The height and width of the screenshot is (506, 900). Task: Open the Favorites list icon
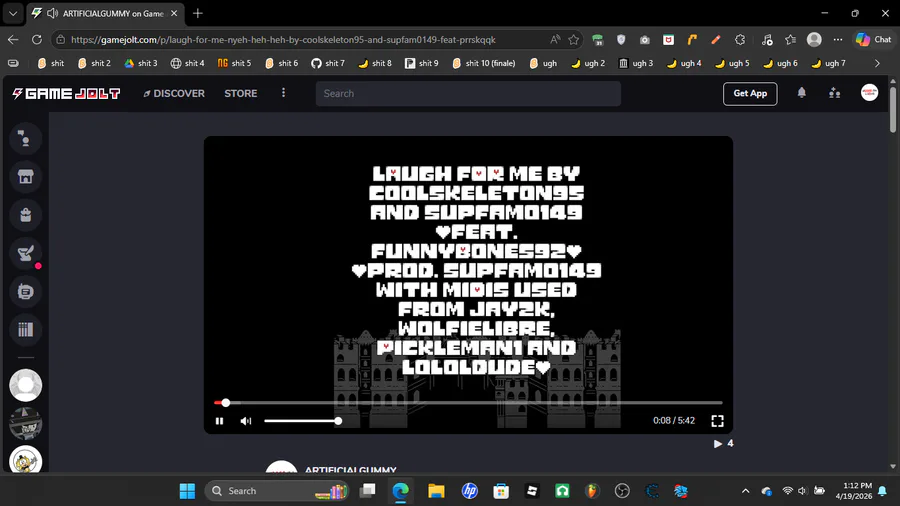click(790, 40)
